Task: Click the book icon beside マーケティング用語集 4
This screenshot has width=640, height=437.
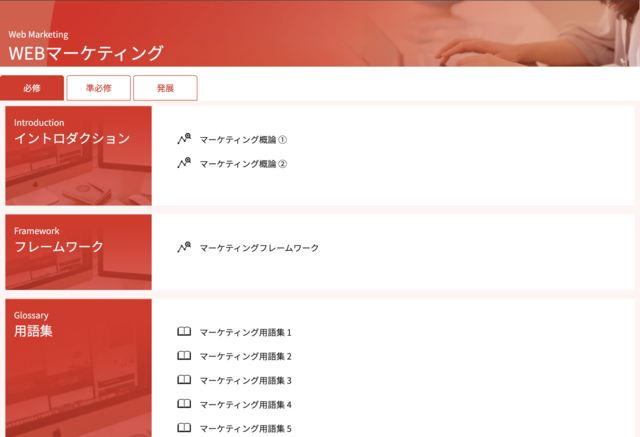Action: [184, 404]
